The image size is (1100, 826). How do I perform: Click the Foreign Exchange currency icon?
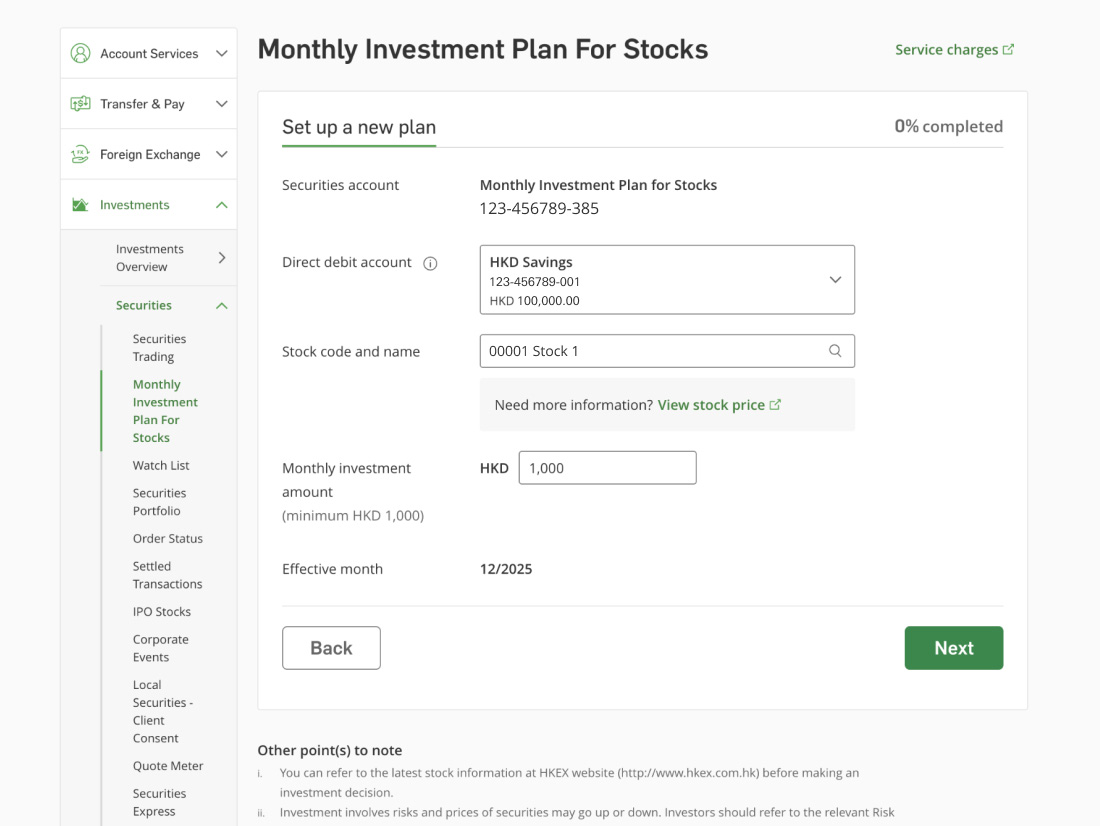80,154
